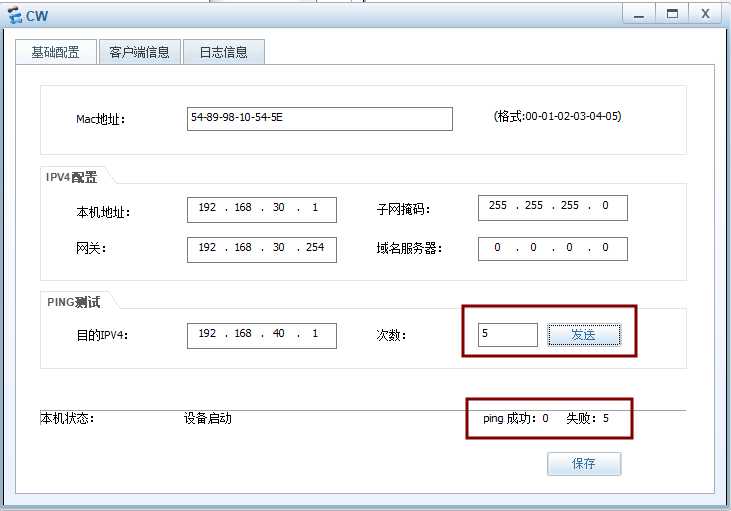
Task: Click the 254 octet in gateway field
Action: pyautogui.click(x=315, y=247)
